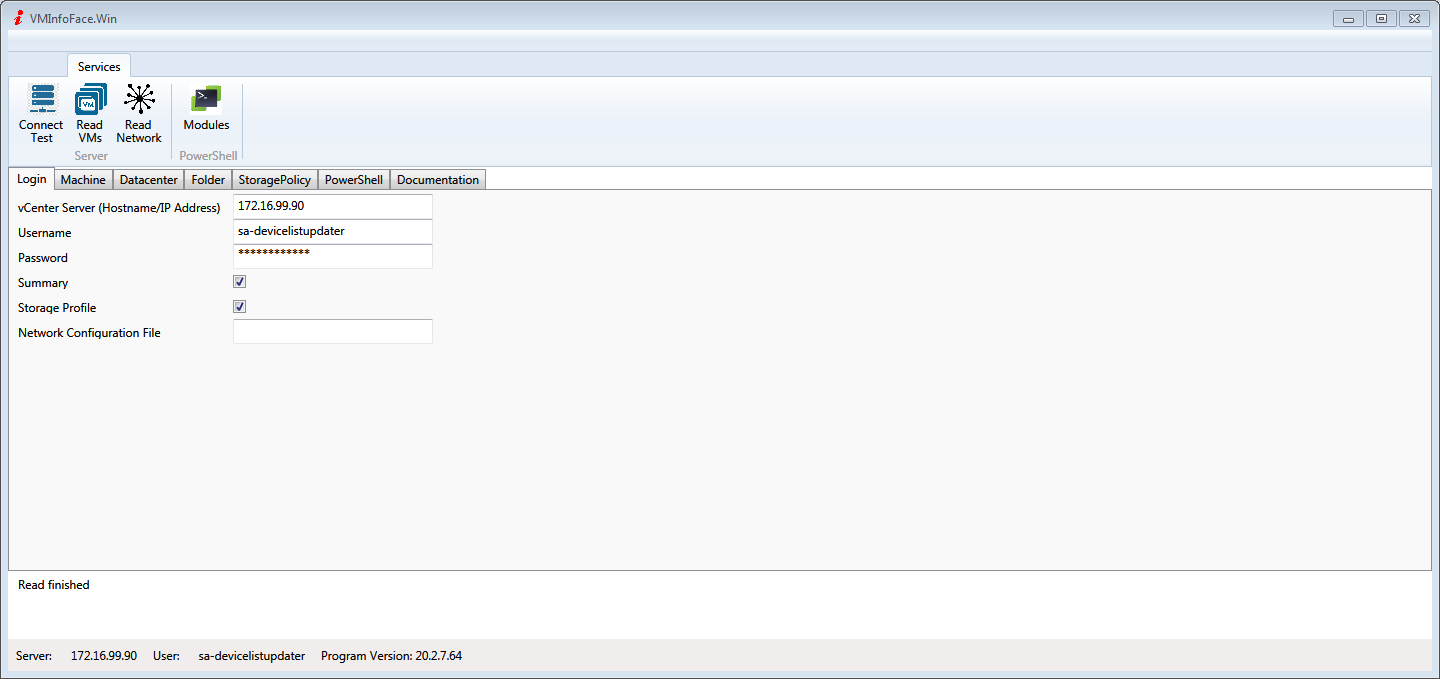This screenshot has height=679, width=1440.
Task: Click the VMInfoFace.Win title bar app icon
Action: [18, 18]
